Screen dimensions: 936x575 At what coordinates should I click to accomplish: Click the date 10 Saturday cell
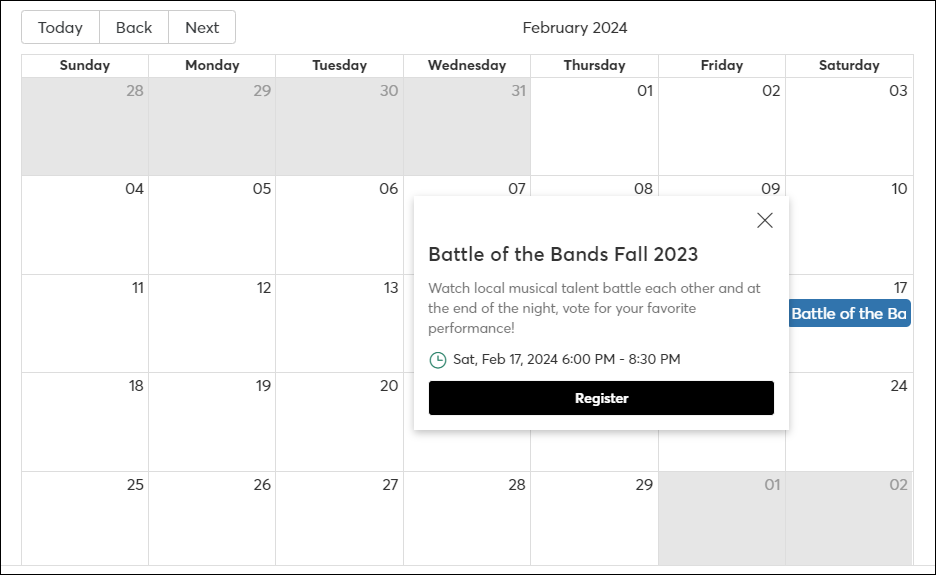click(x=849, y=225)
